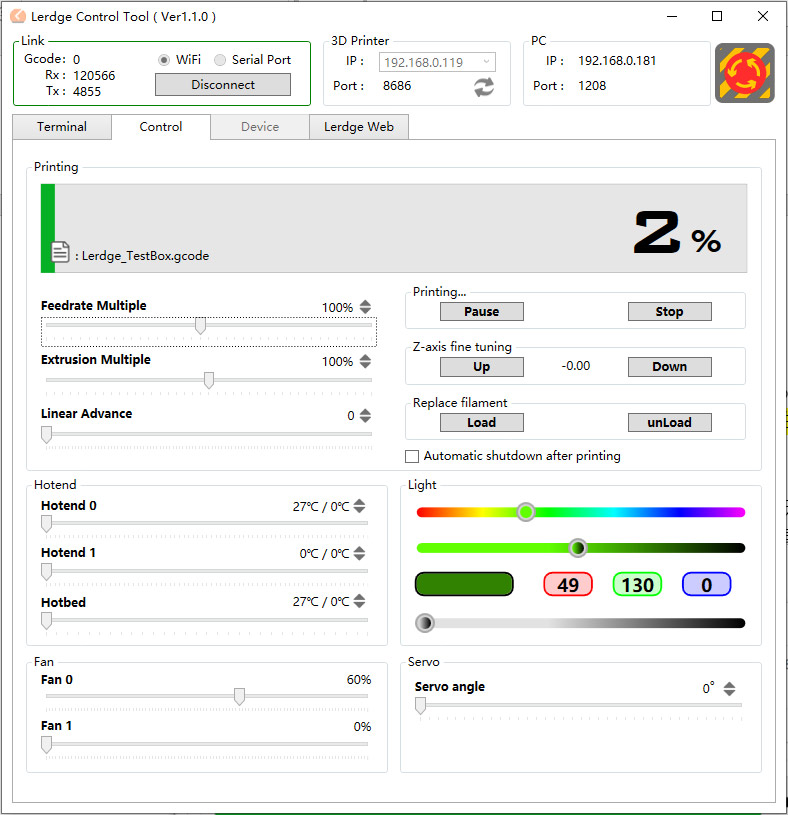Click the Disconnect button
The height and width of the screenshot is (815, 788).
(x=223, y=85)
